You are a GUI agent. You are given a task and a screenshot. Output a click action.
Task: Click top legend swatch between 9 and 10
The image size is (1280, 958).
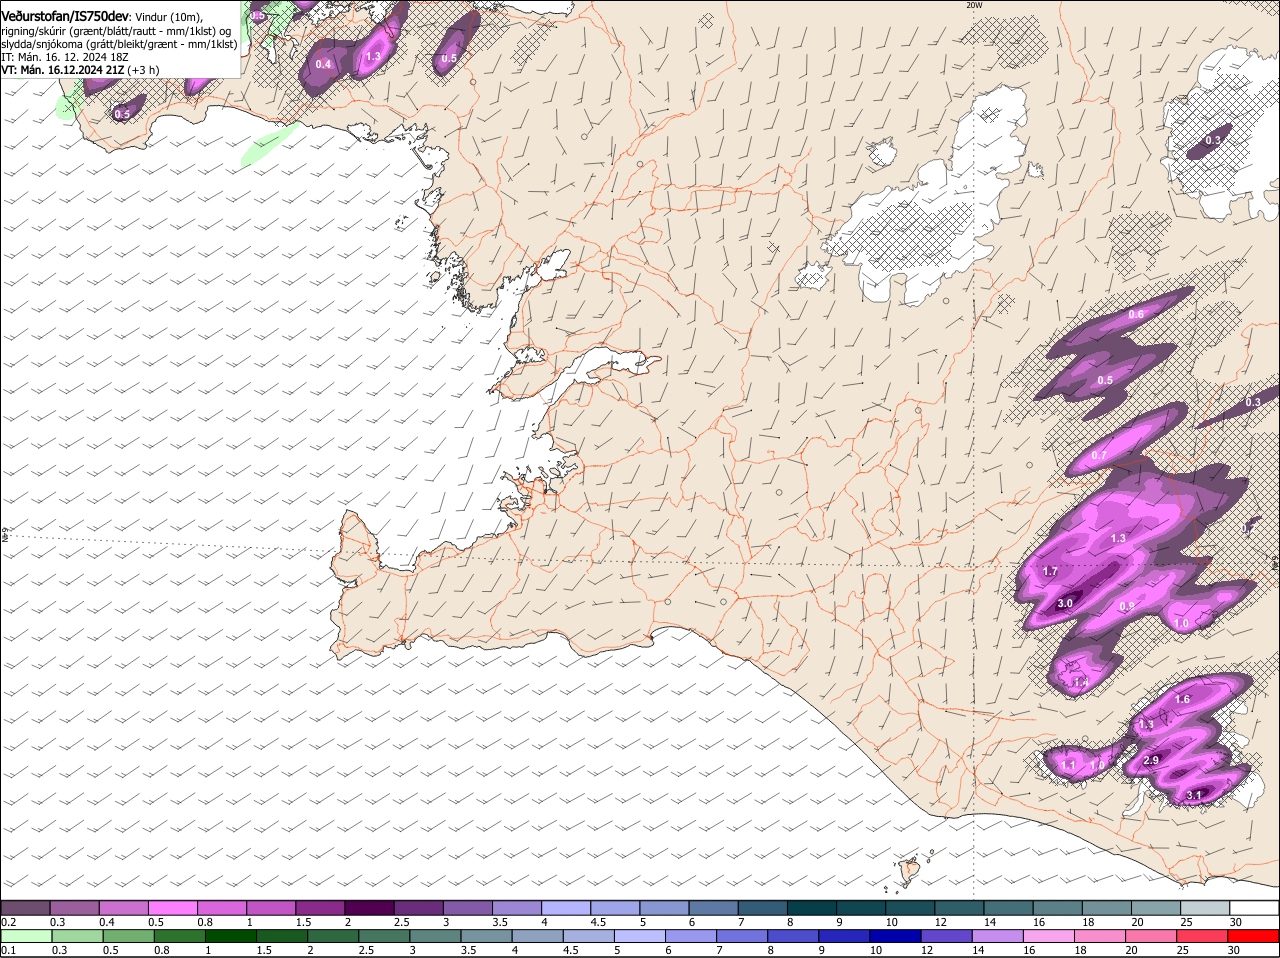861,907
